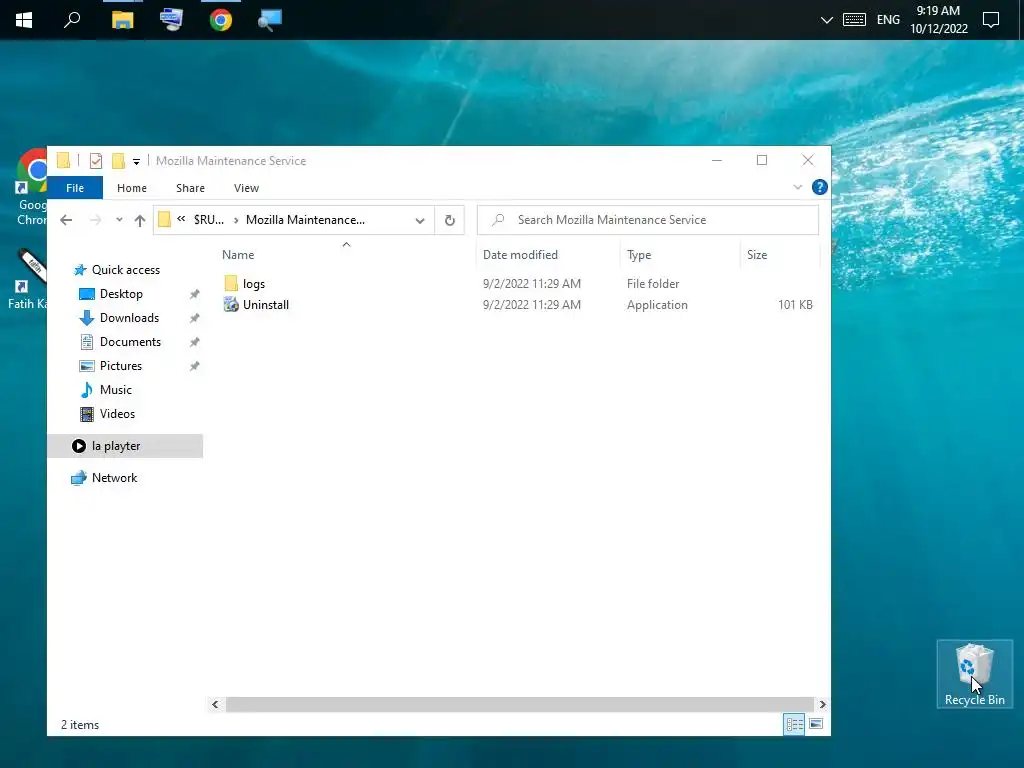Click the $RU... breadcrumb segment

click(x=208, y=220)
